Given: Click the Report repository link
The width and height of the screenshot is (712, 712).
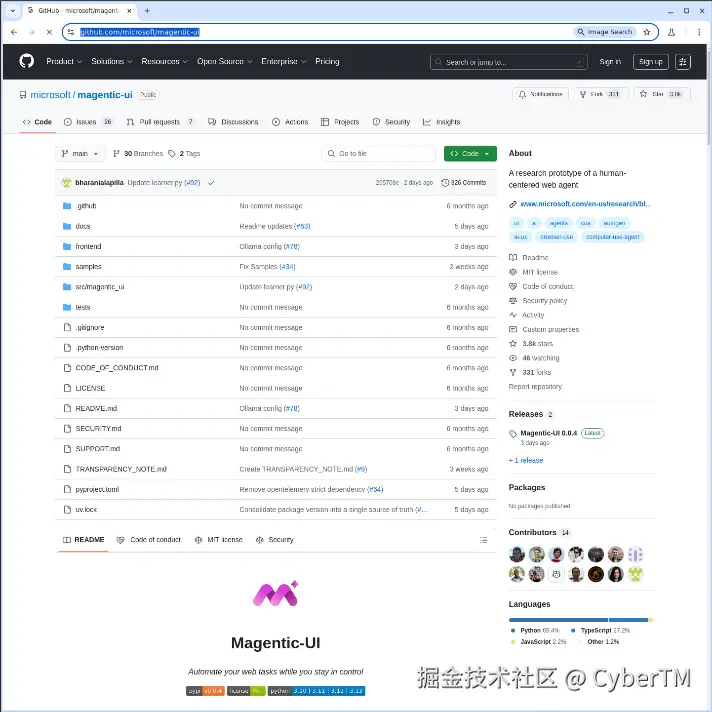Looking at the screenshot, I should pos(535,387).
